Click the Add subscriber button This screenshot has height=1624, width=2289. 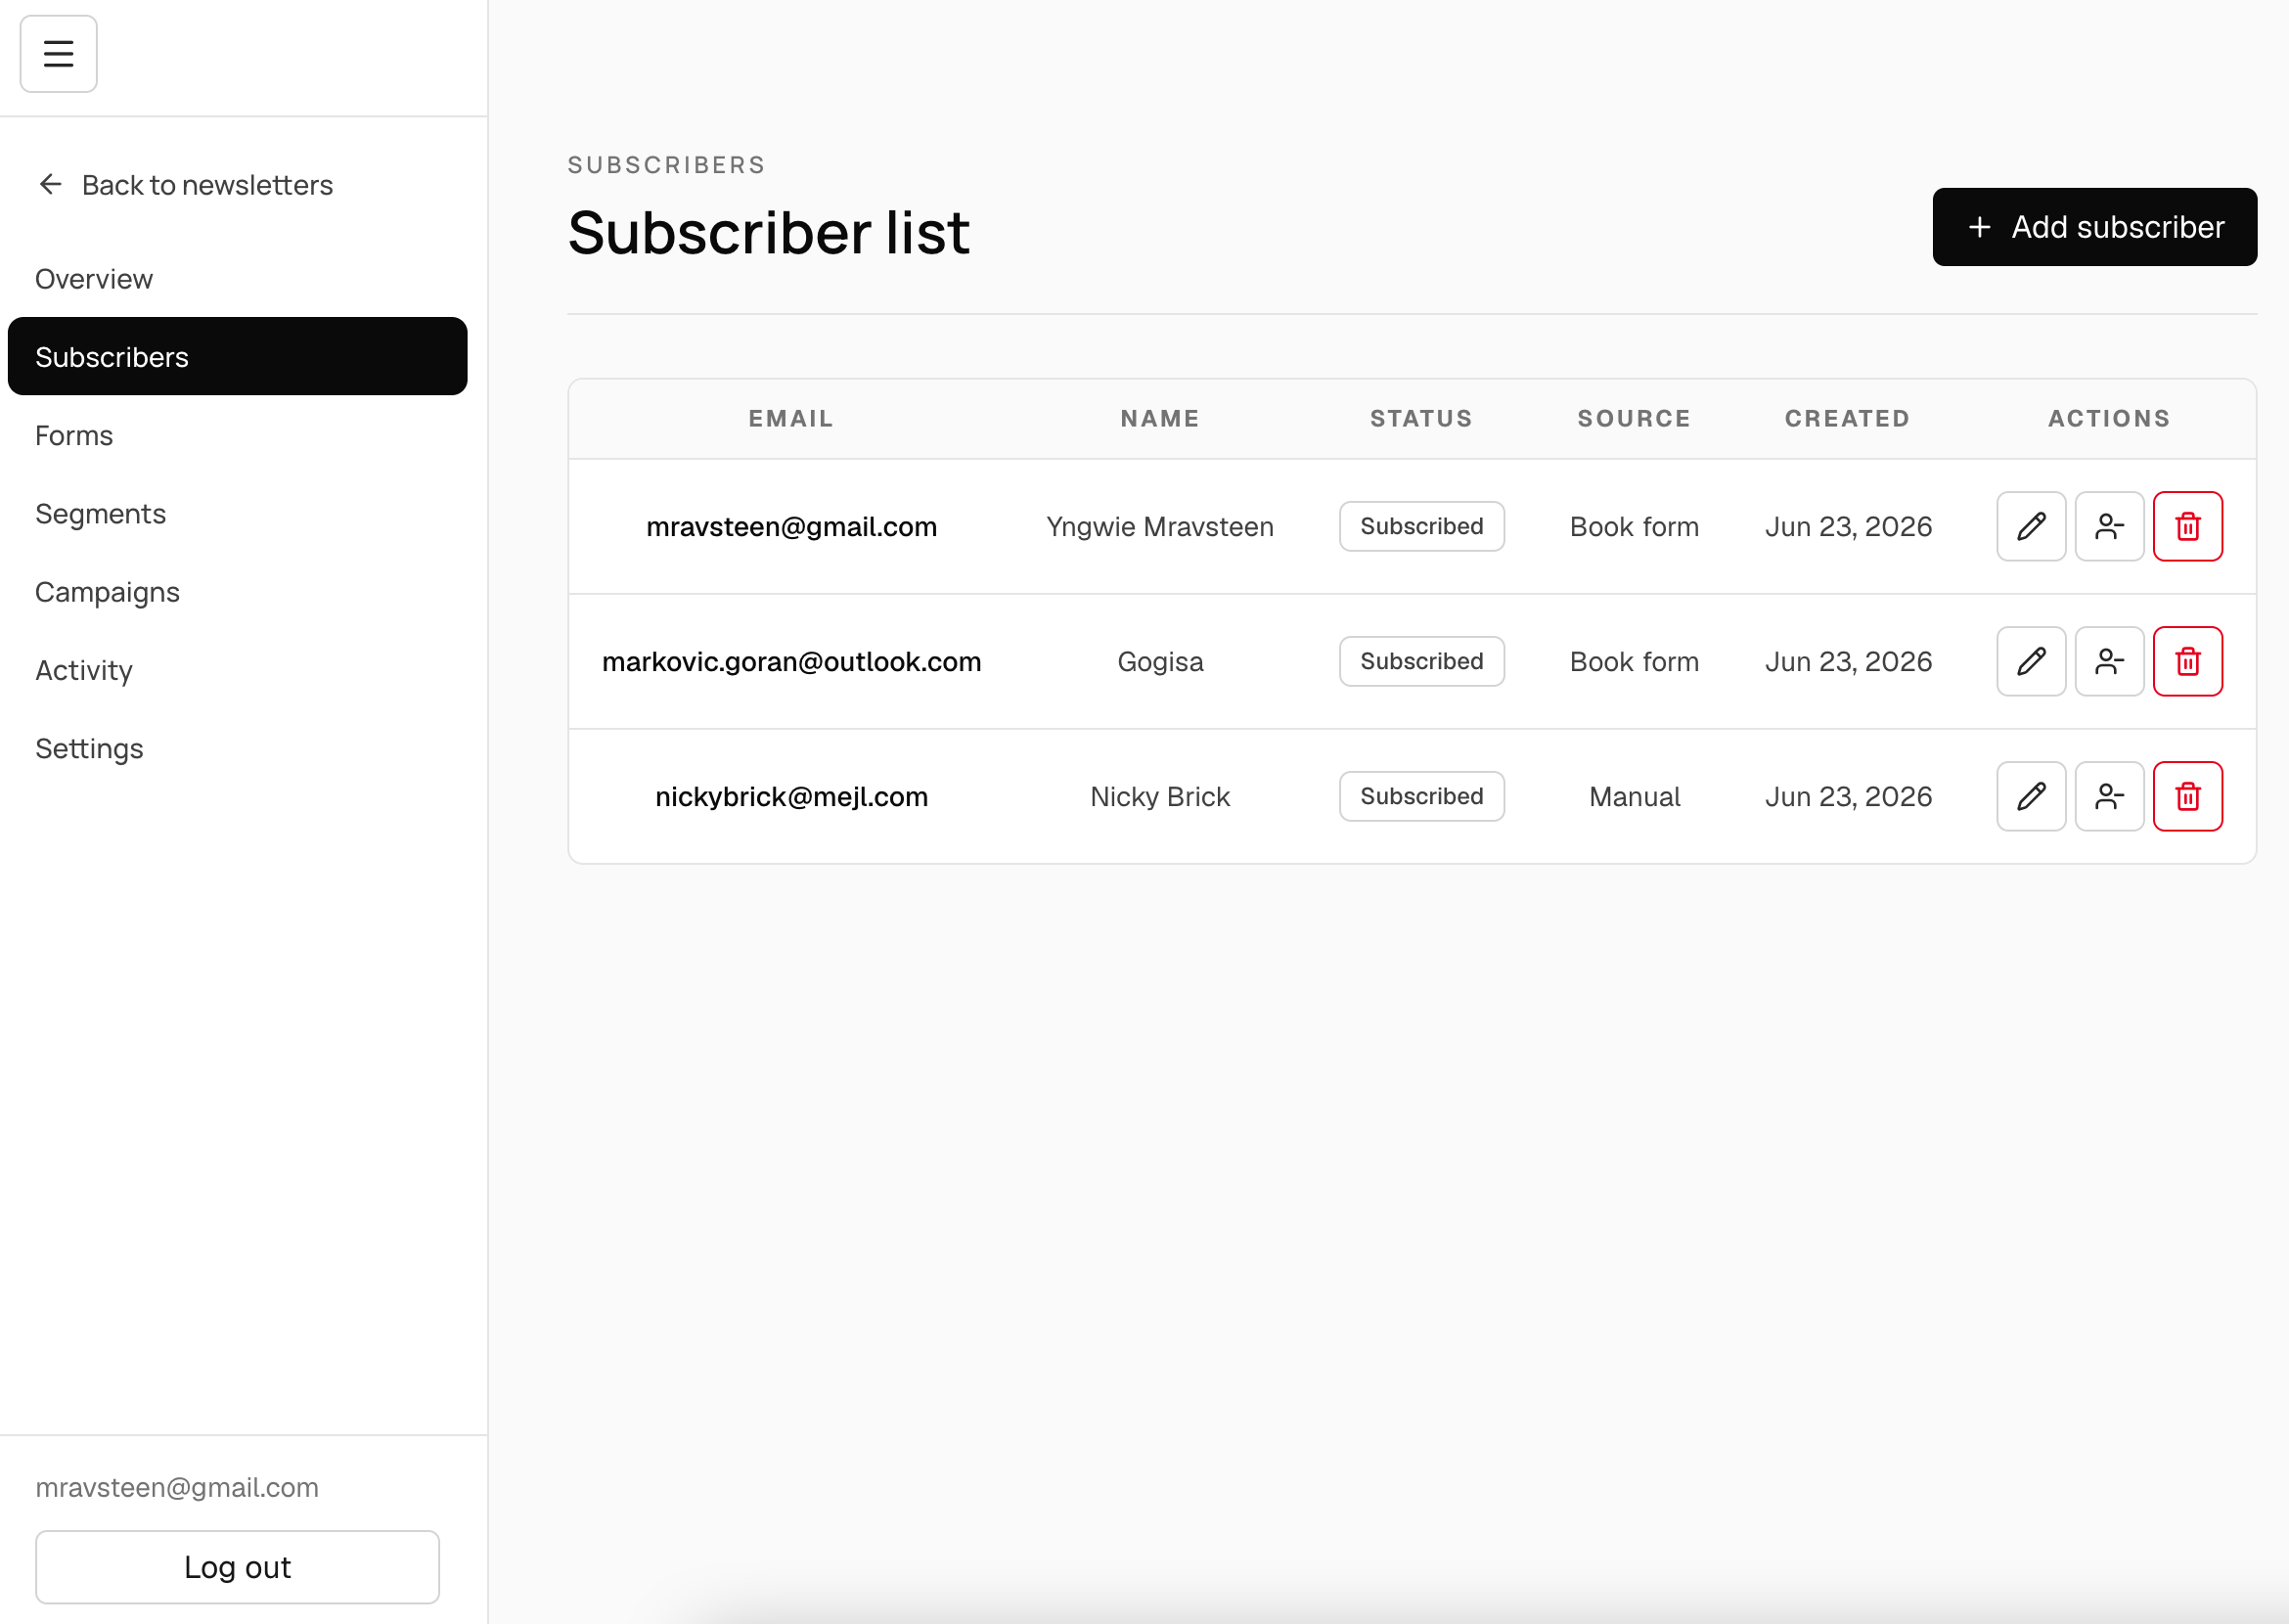pyautogui.click(x=2094, y=227)
